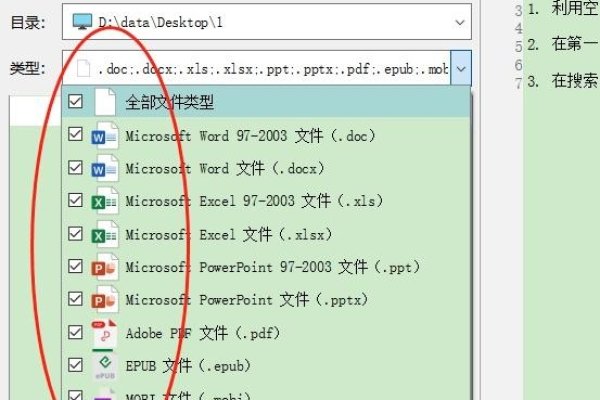The width and height of the screenshot is (600, 400).
Task: Toggle the Adobe PDF (.pdf) checkbox
Action: click(x=73, y=333)
